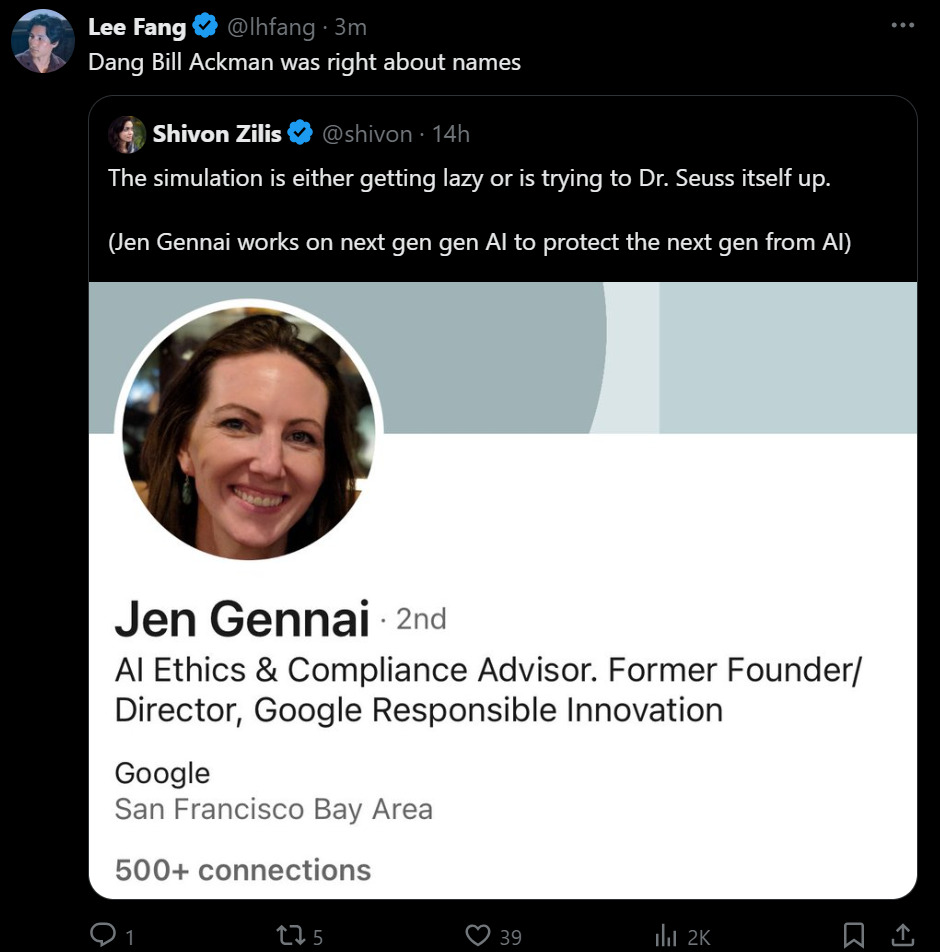Click the share upload icon
The width and height of the screenshot is (940, 952).
tap(901, 935)
